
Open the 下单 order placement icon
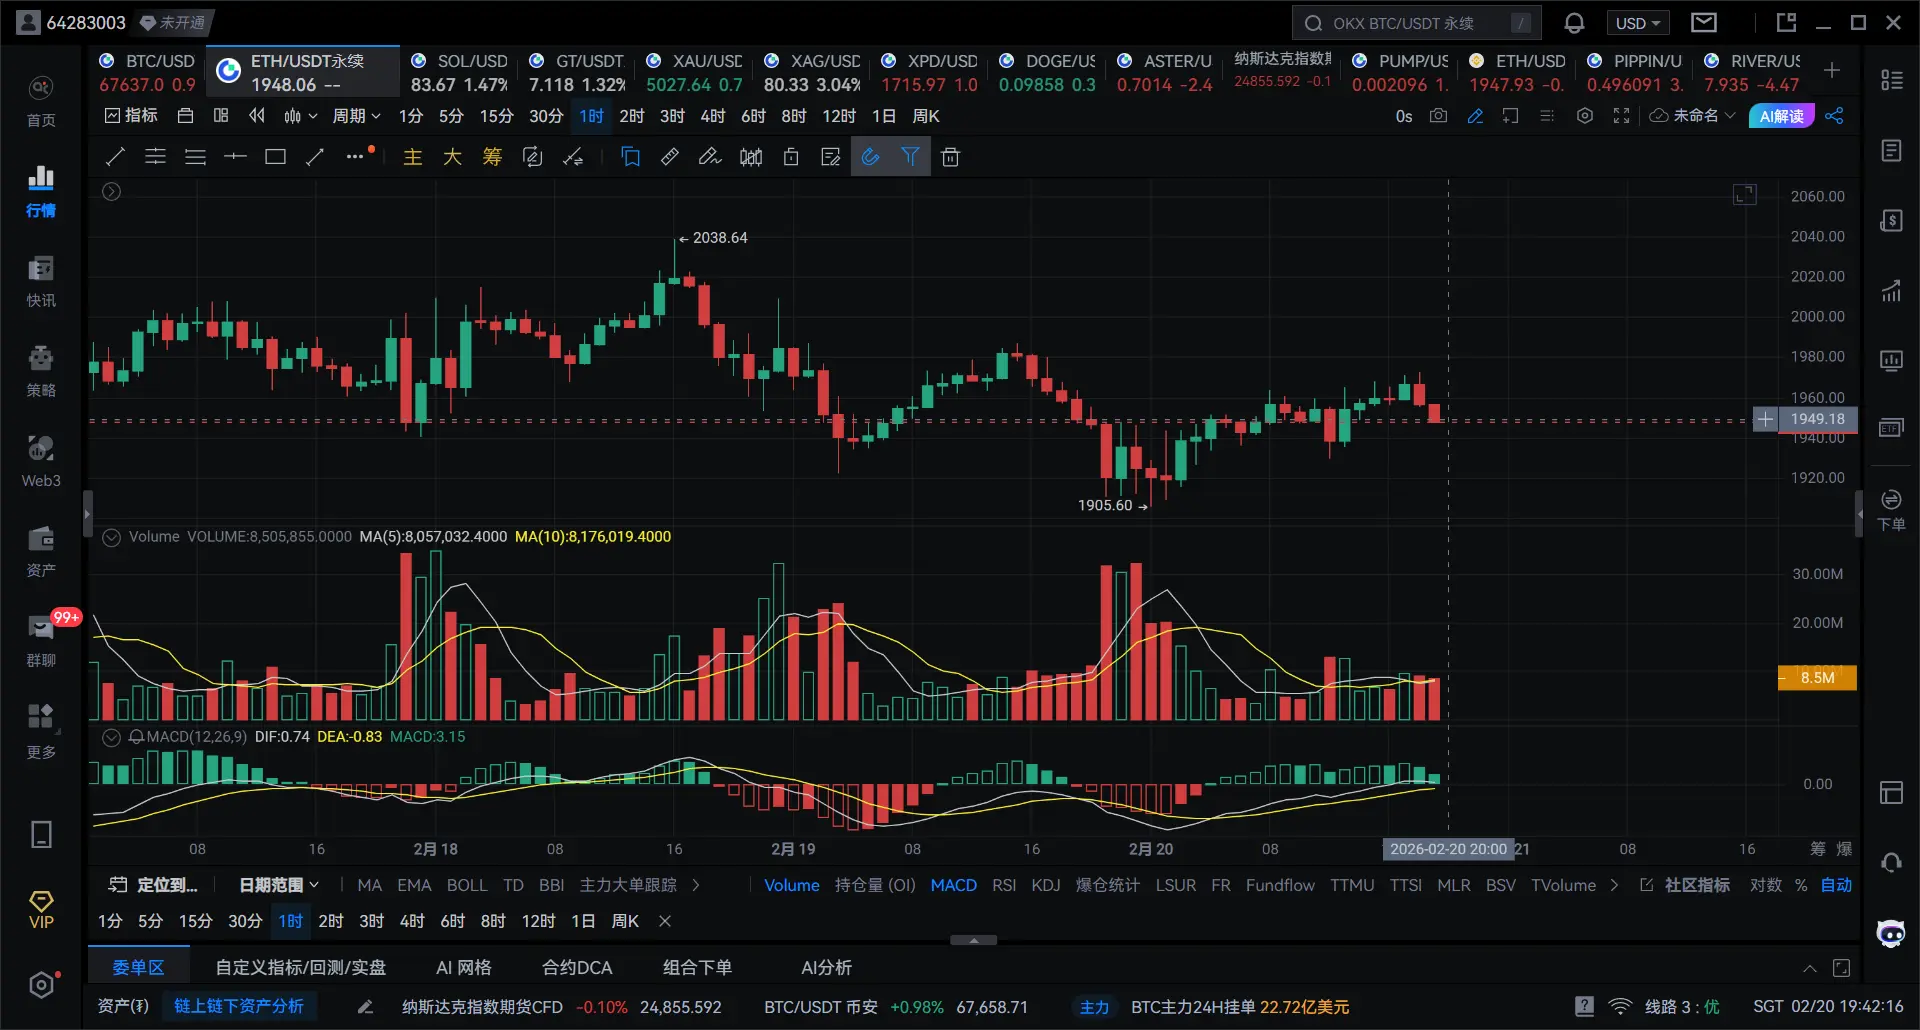pos(1891,510)
